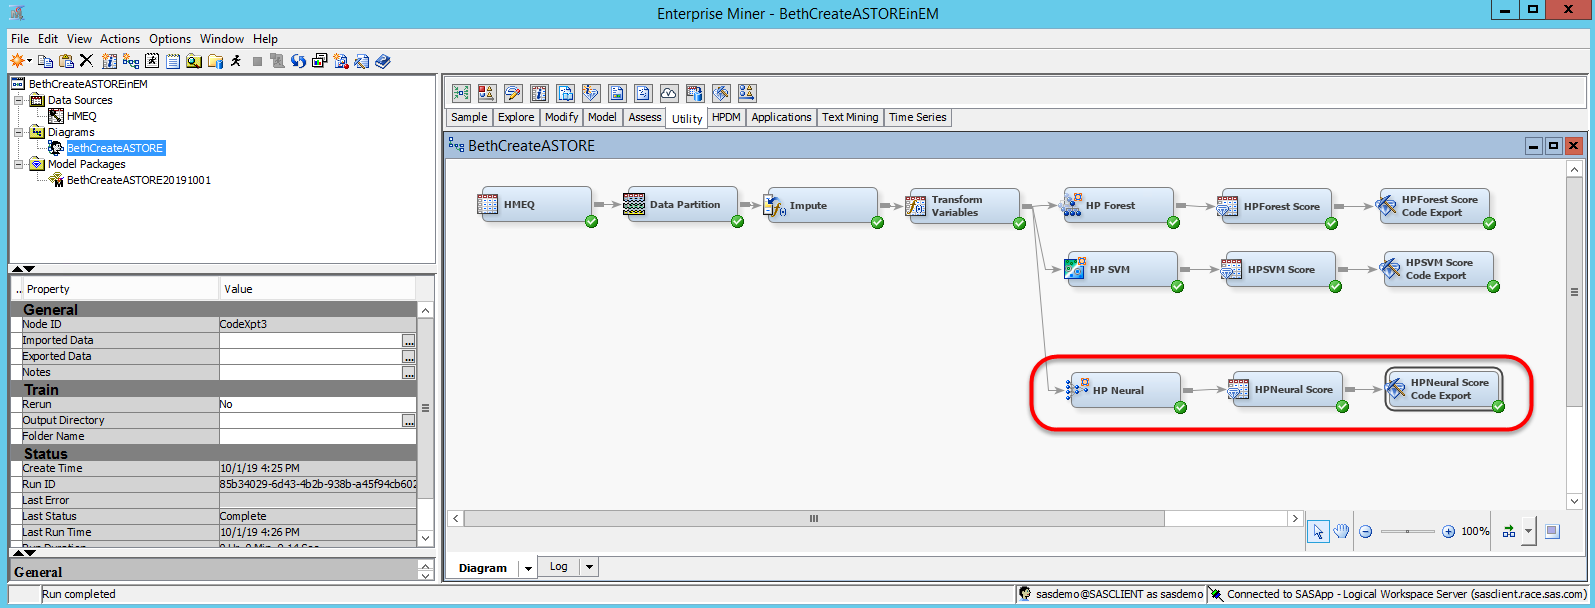1595x608 pixels.
Task: Open the Actions menu
Action: pyautogui.click(x=120, y=39)
